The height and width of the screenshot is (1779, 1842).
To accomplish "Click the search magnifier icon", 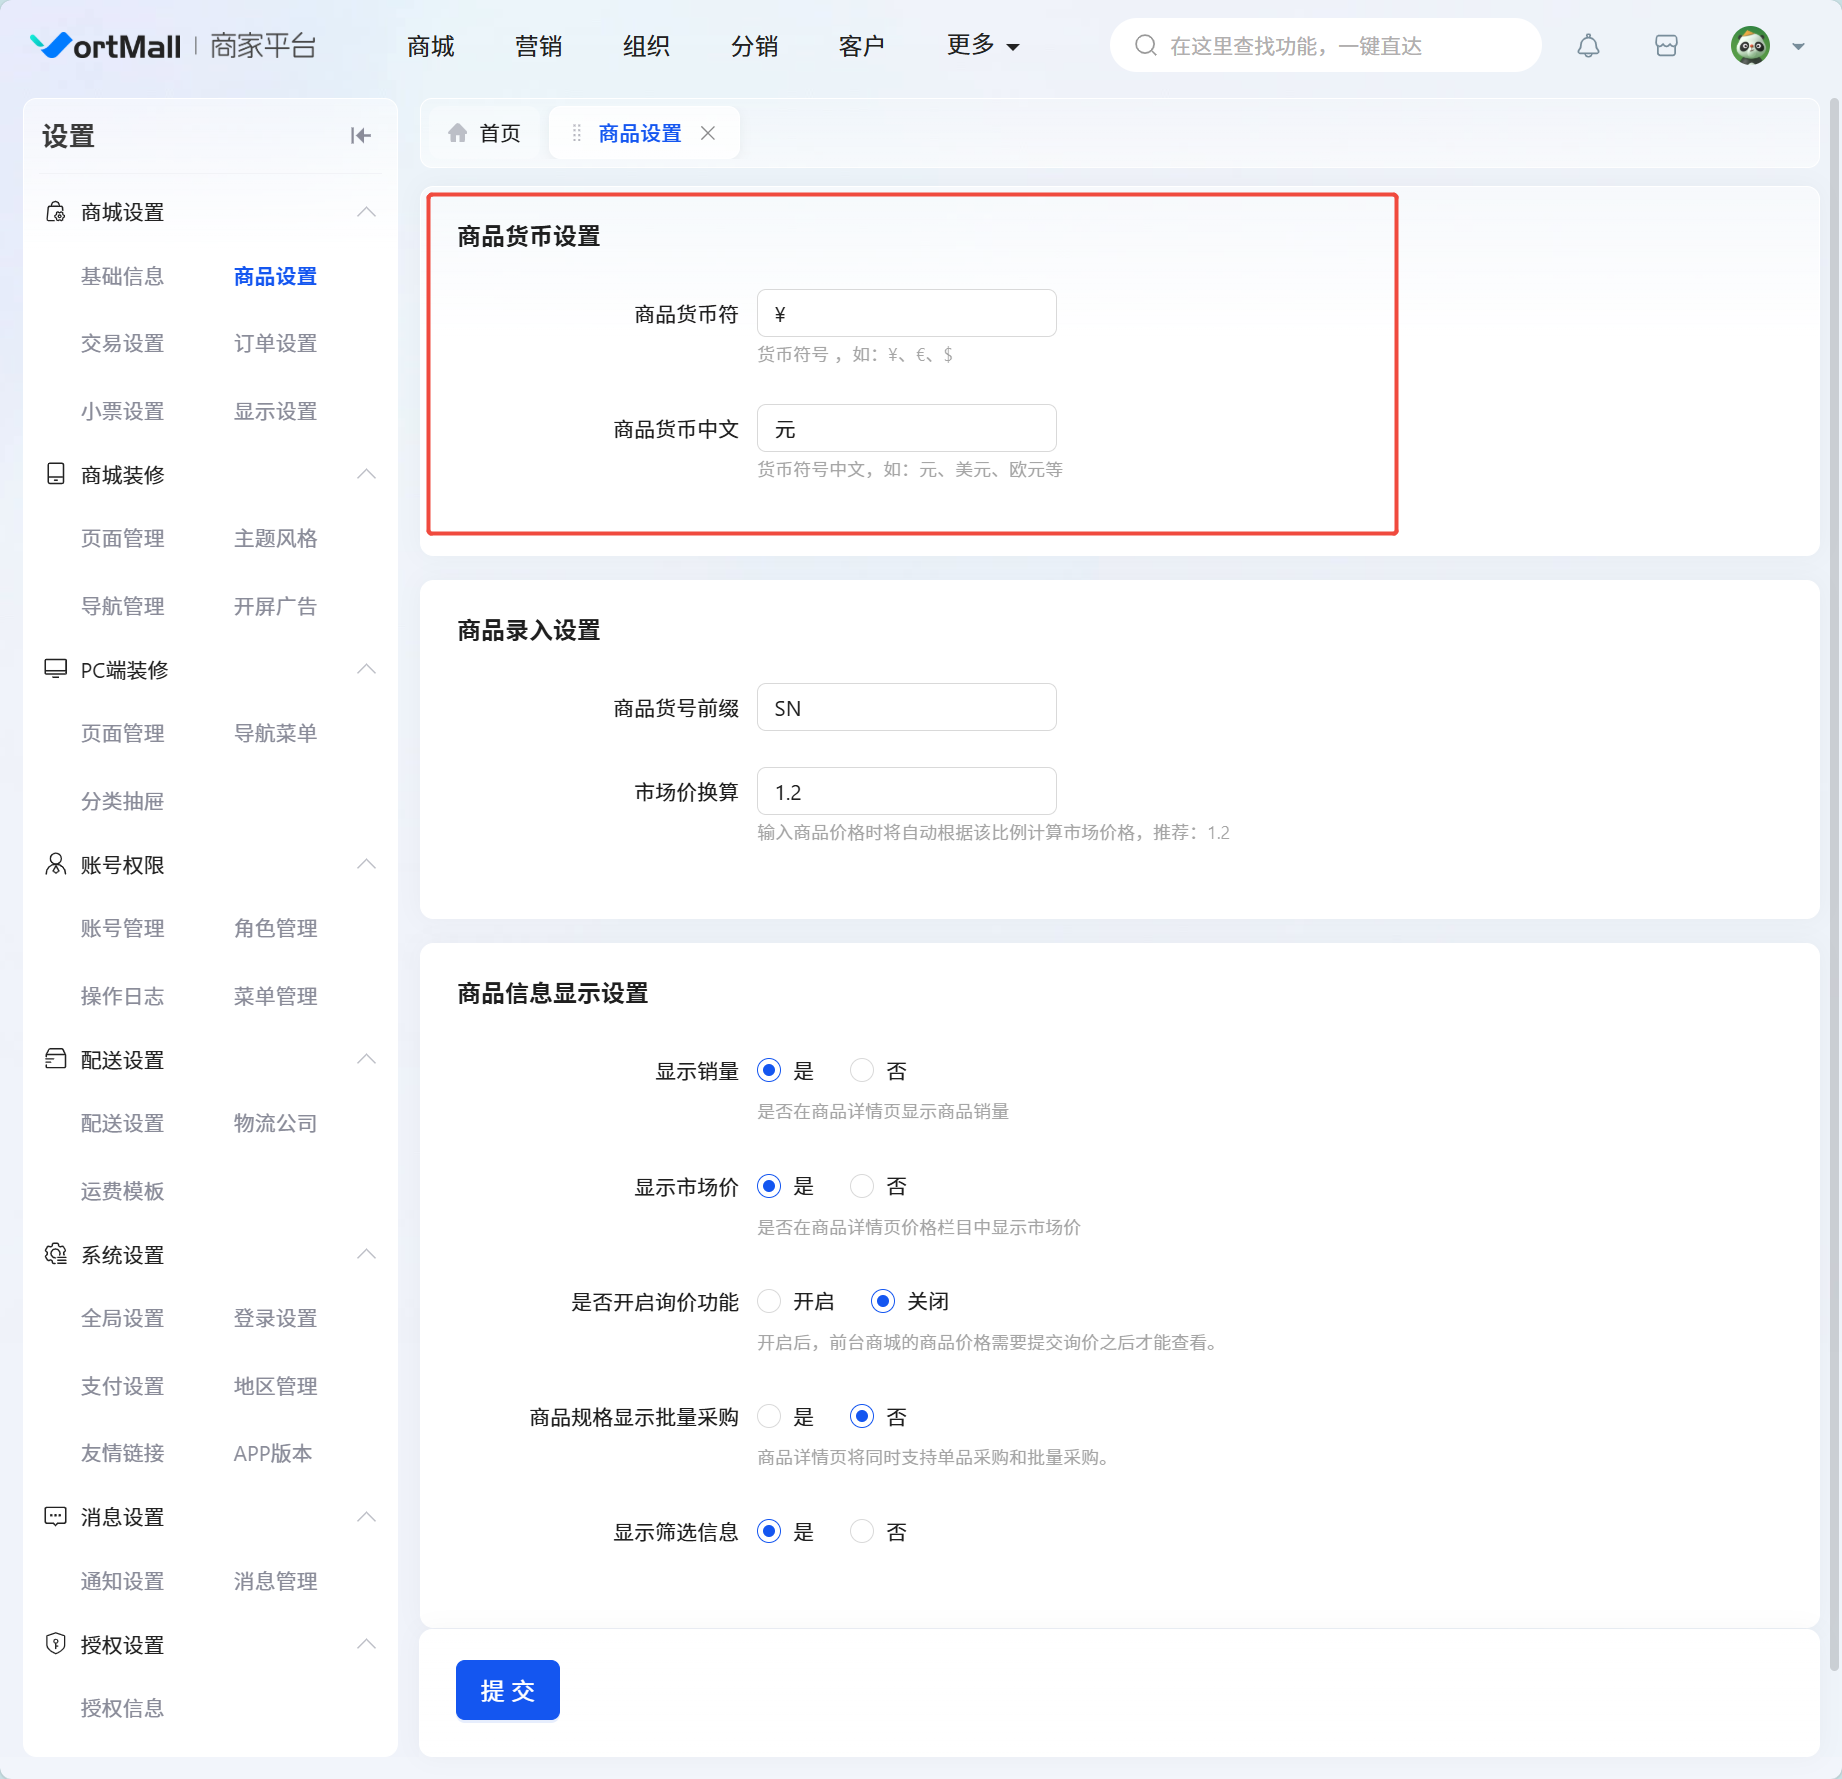I will point(1146,46).
